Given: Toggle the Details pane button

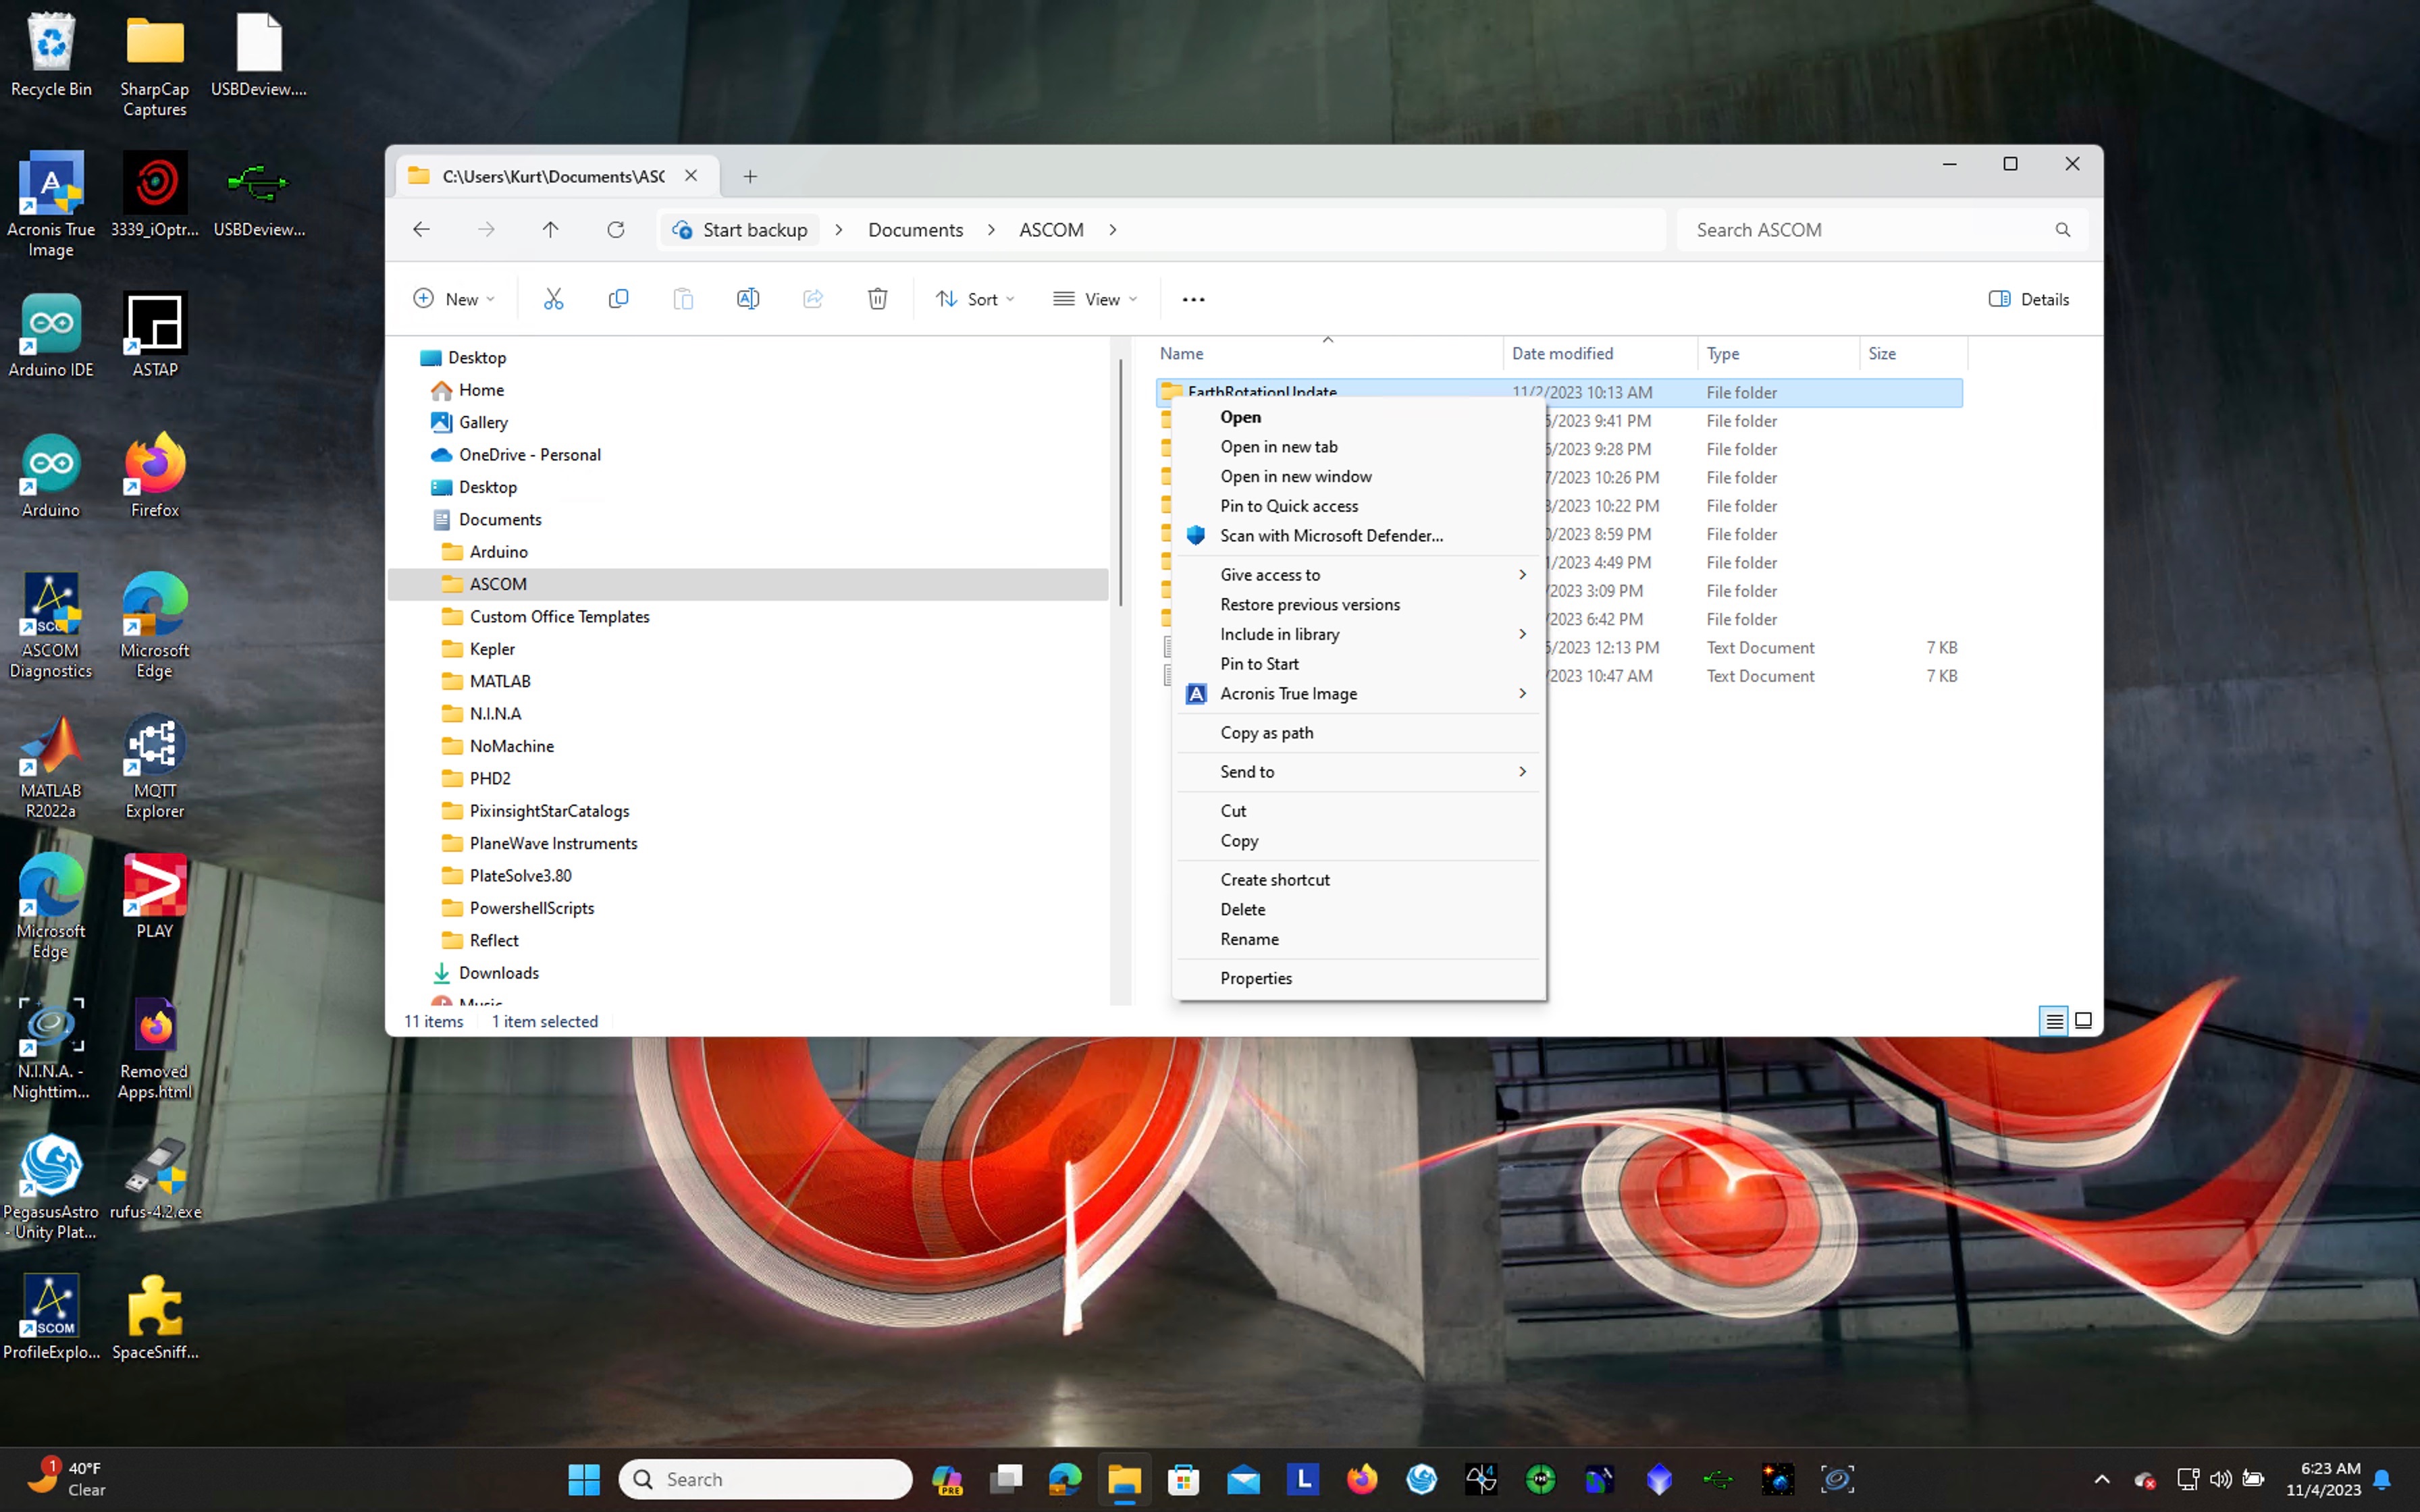Looking at the screenshot, I should [2029, 299].
